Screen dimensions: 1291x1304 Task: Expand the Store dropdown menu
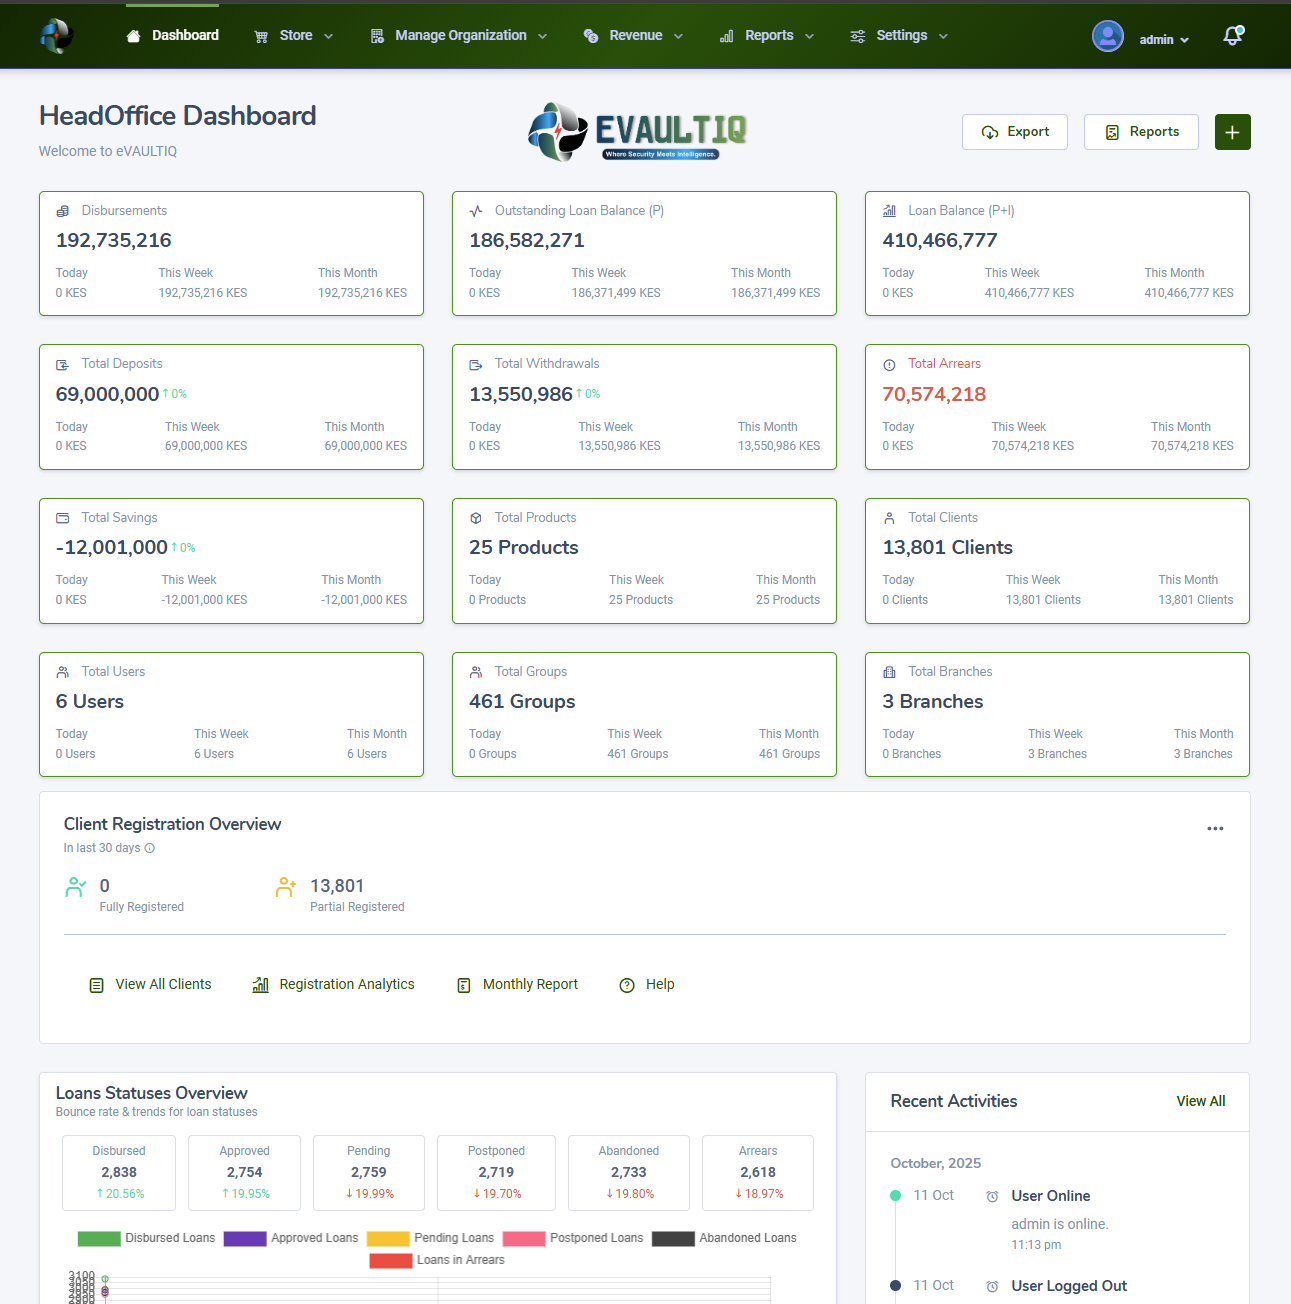click(x=294, y=36)
